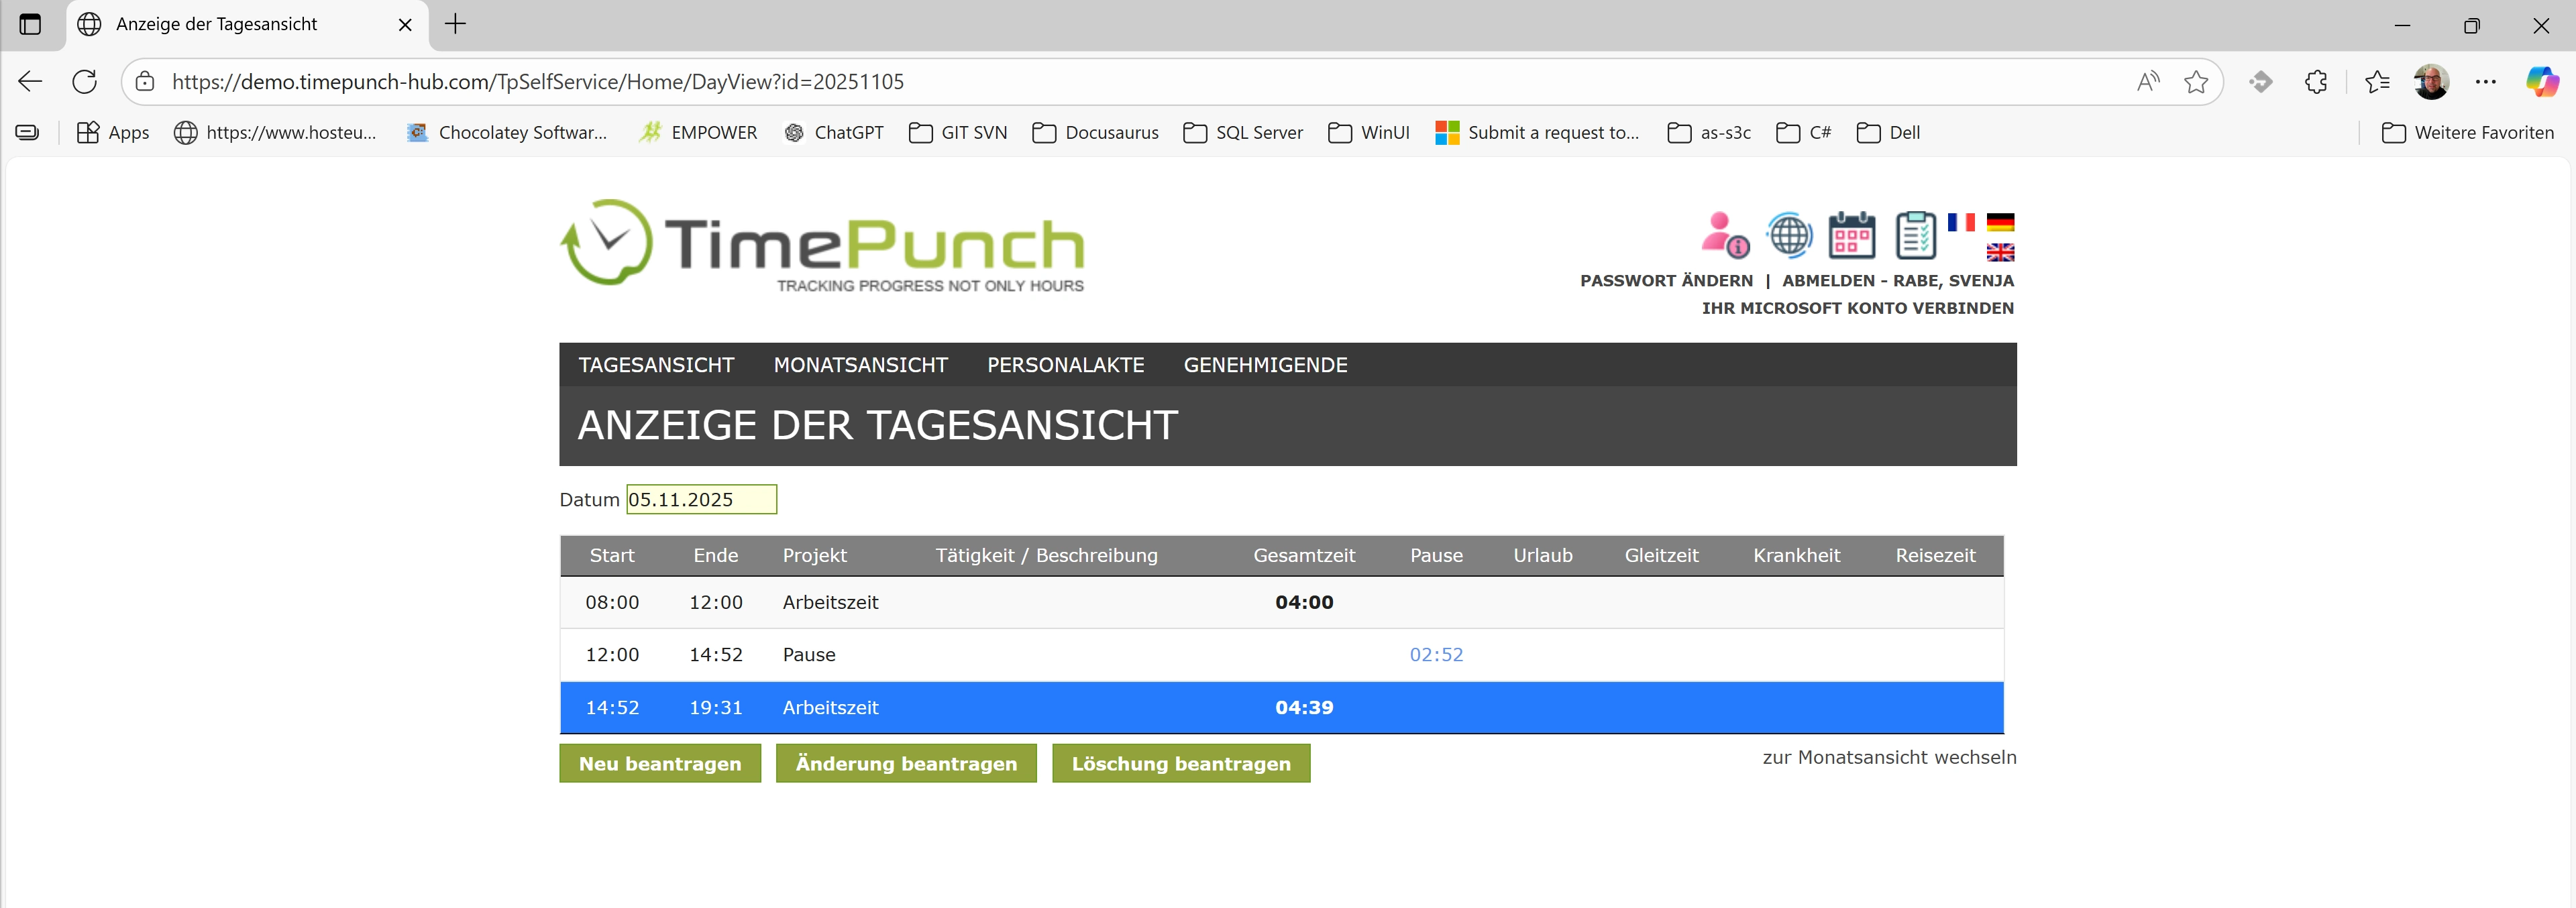The height and width of the screenshot is (908, 2576).
Task: Open browser extensions puzzle icon
Action: 2316,82
